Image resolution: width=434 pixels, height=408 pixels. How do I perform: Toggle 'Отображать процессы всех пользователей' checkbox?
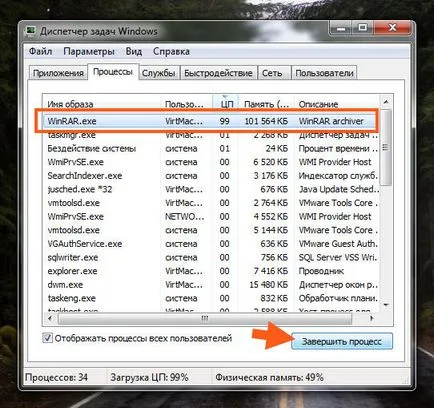coord(47,338)
